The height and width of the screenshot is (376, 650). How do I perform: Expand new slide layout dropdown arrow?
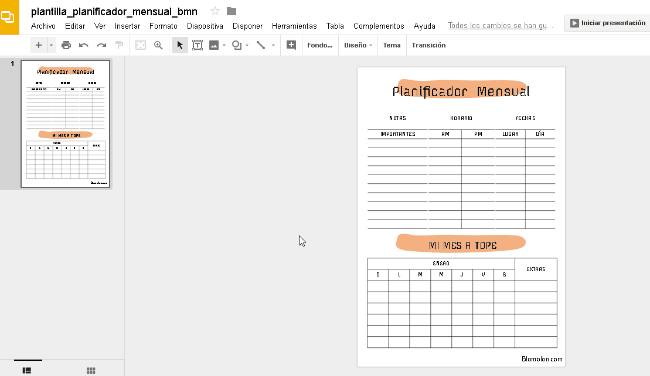click(x=51, y=45)
